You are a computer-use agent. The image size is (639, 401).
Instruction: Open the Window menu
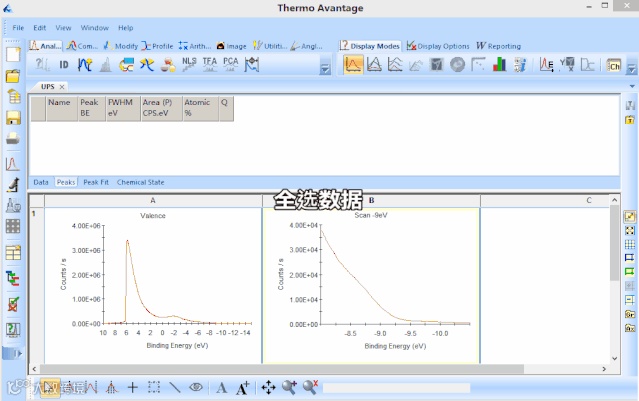(x=95, y=28)
